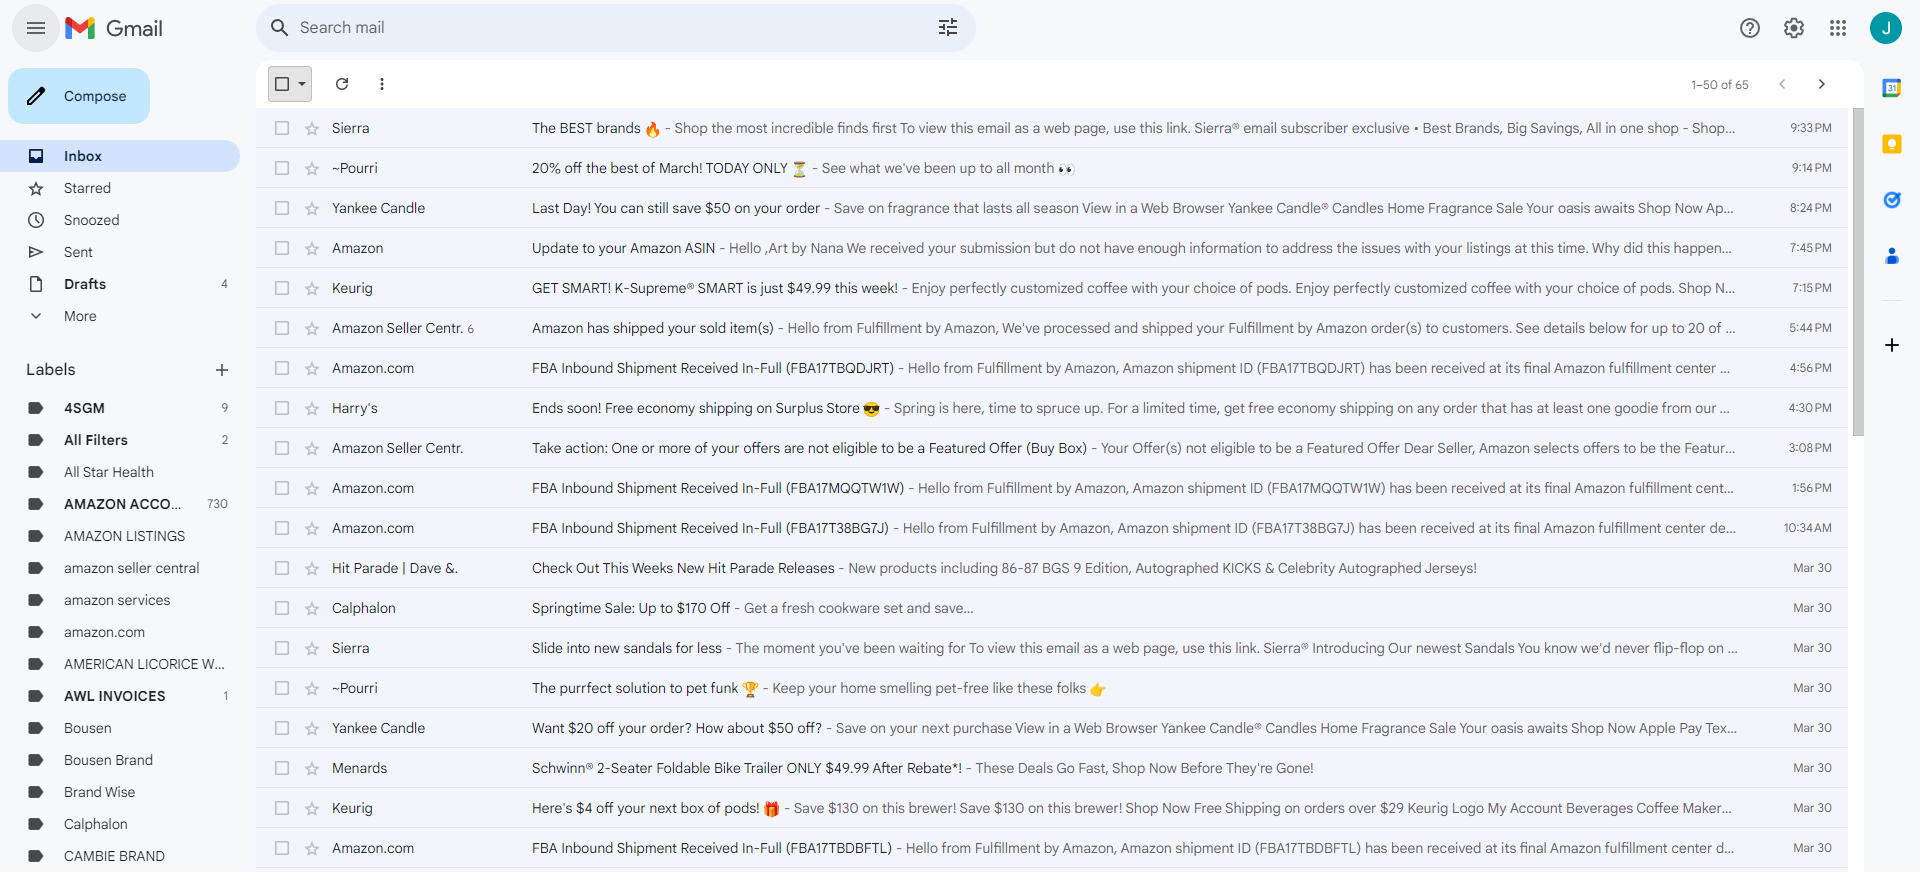This screenshot has width=1920, height=872.
Task: Open Contacts side panel
Action: point(1892,256)
